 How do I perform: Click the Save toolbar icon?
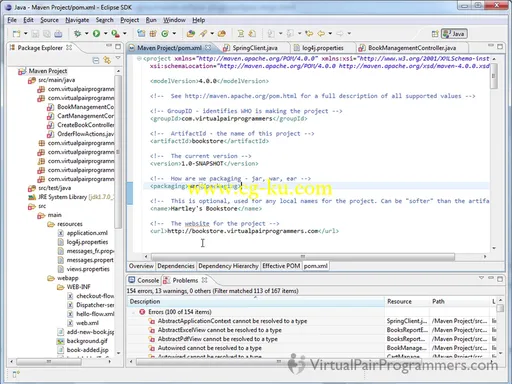point(35,33)
